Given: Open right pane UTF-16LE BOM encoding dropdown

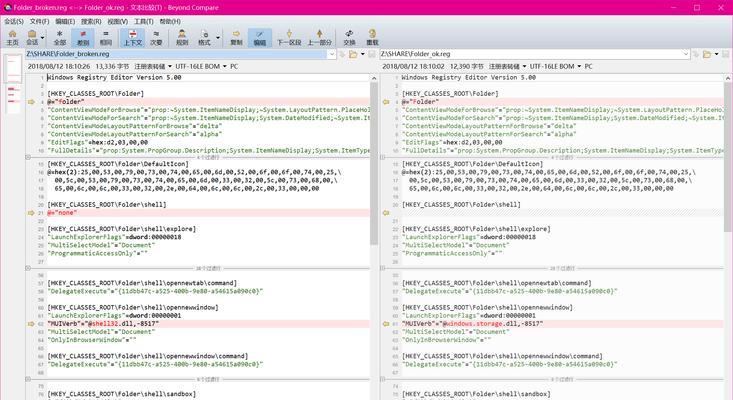Looking at the screenshot, I should [x=555, y=66].
